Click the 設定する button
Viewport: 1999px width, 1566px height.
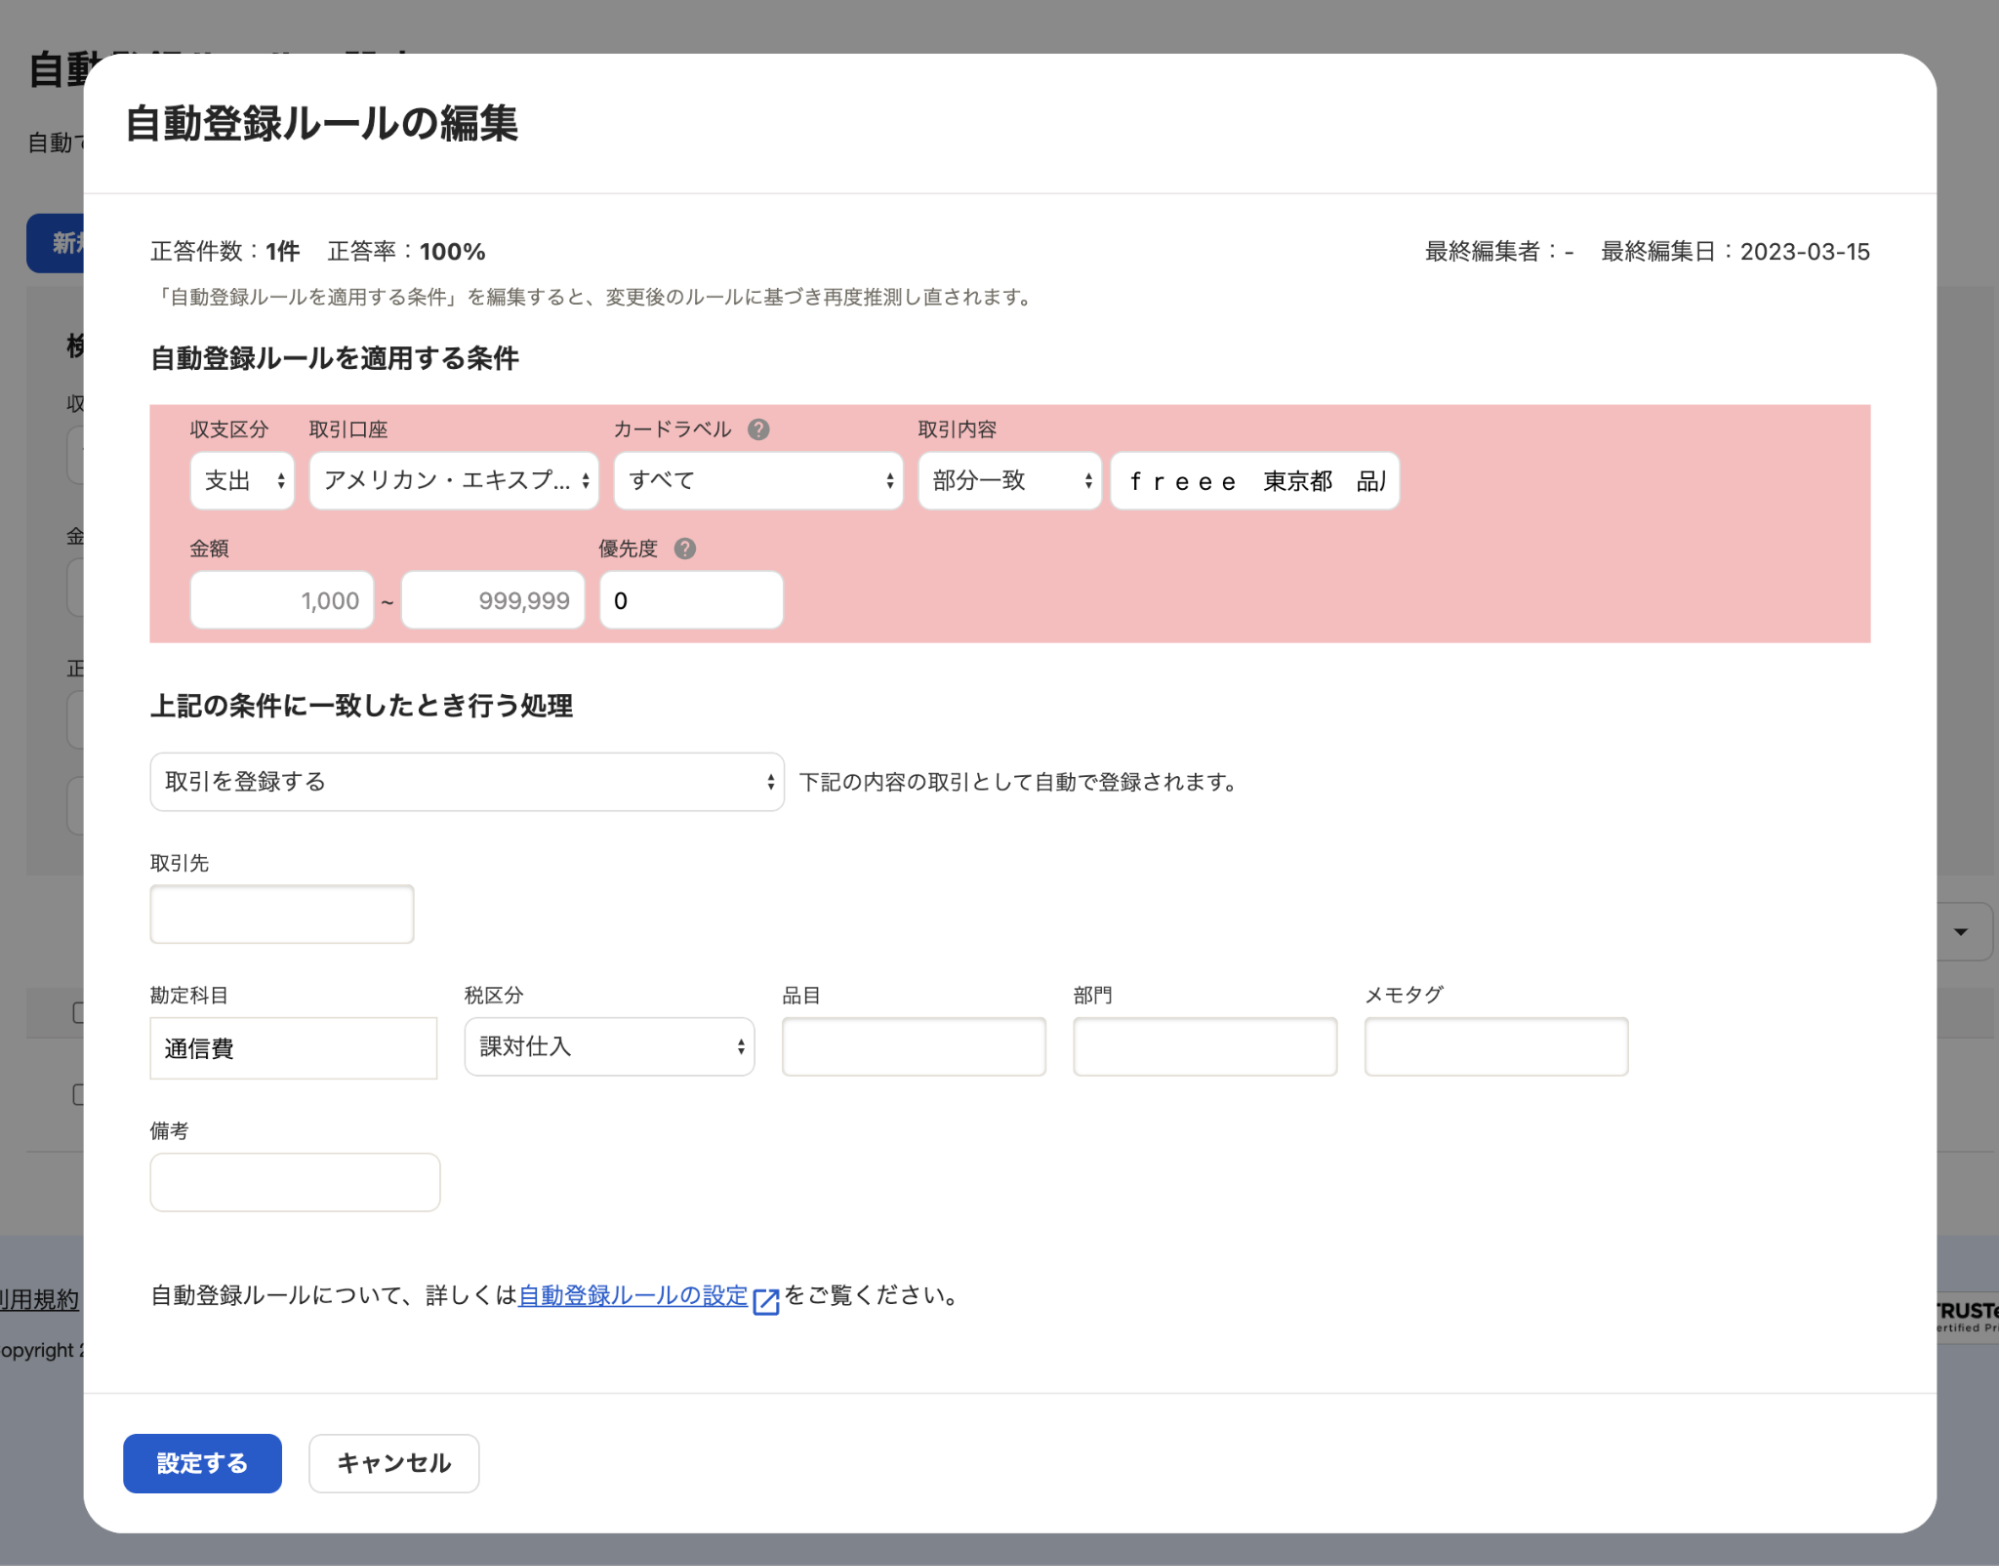[x=202, y=1464]
